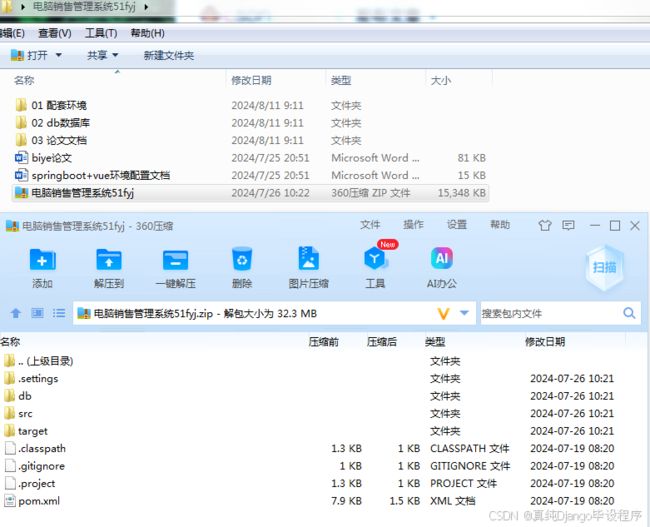Open the 工具(T) menu in Explorer
650x527 pixels.
click(101, 33)
